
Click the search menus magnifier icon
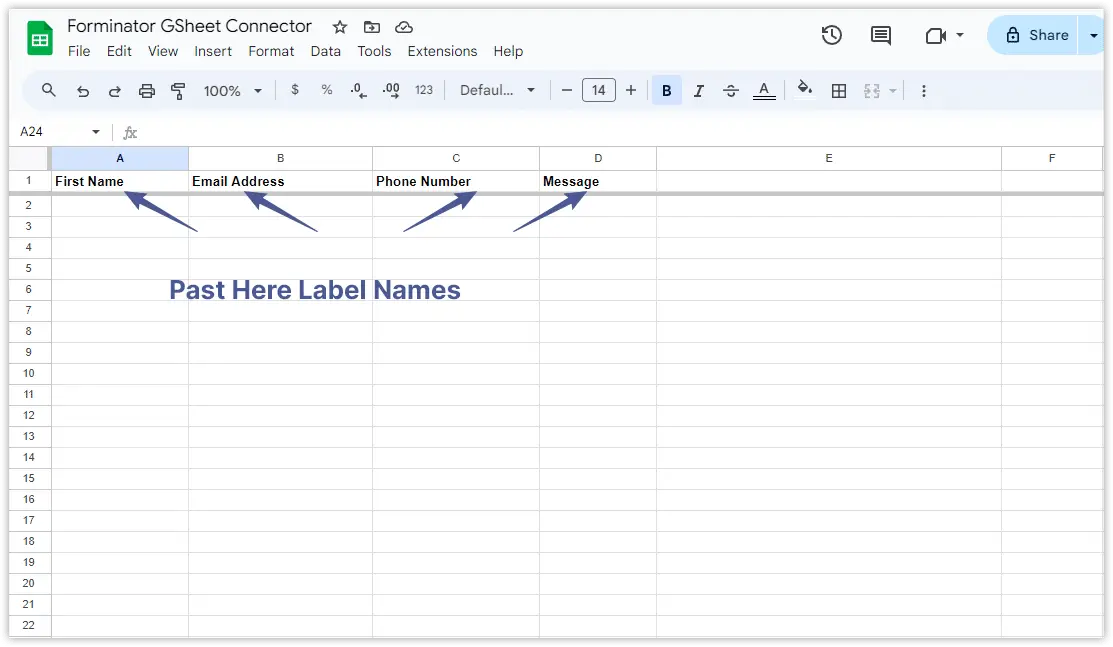pos(49,91)
